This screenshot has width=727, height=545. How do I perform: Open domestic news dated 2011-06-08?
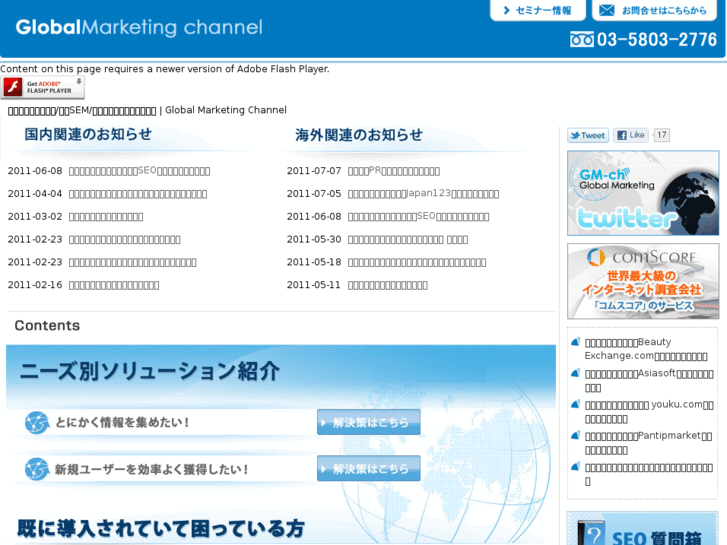click(139, 171)
